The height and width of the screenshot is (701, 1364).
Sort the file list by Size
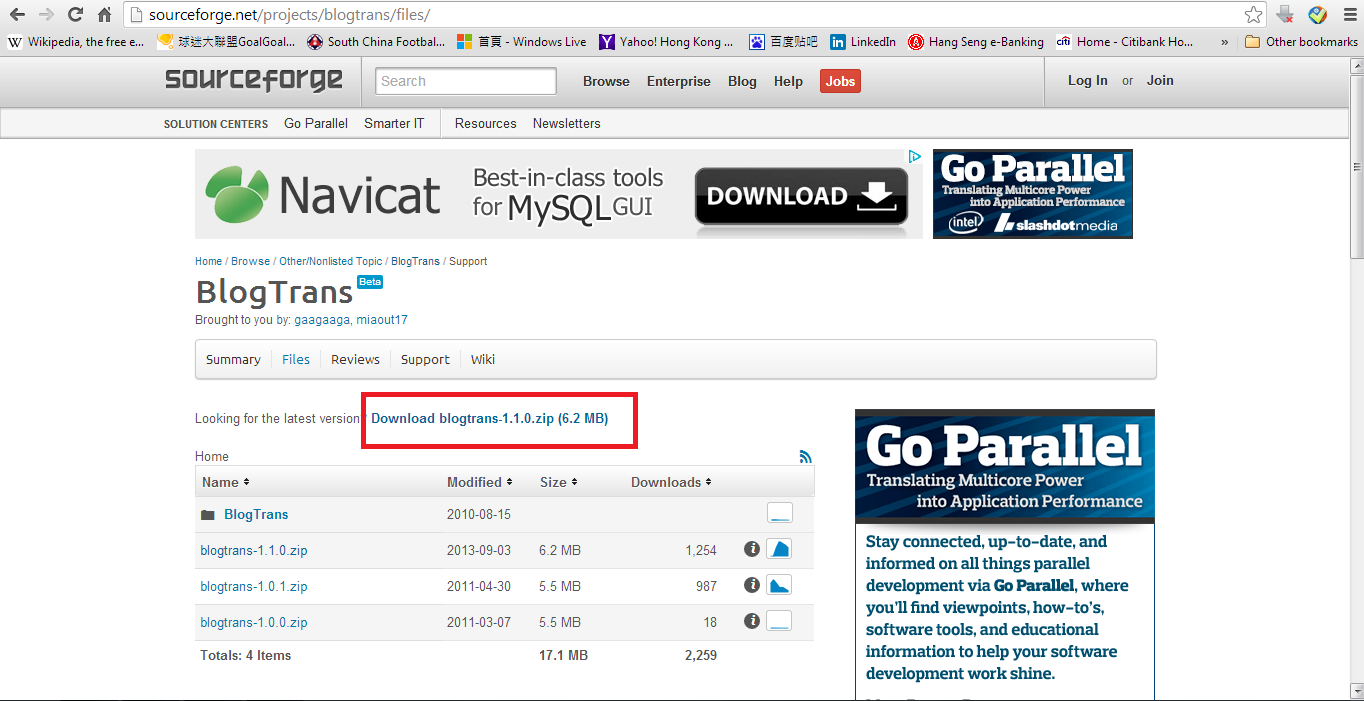[558, 482]
